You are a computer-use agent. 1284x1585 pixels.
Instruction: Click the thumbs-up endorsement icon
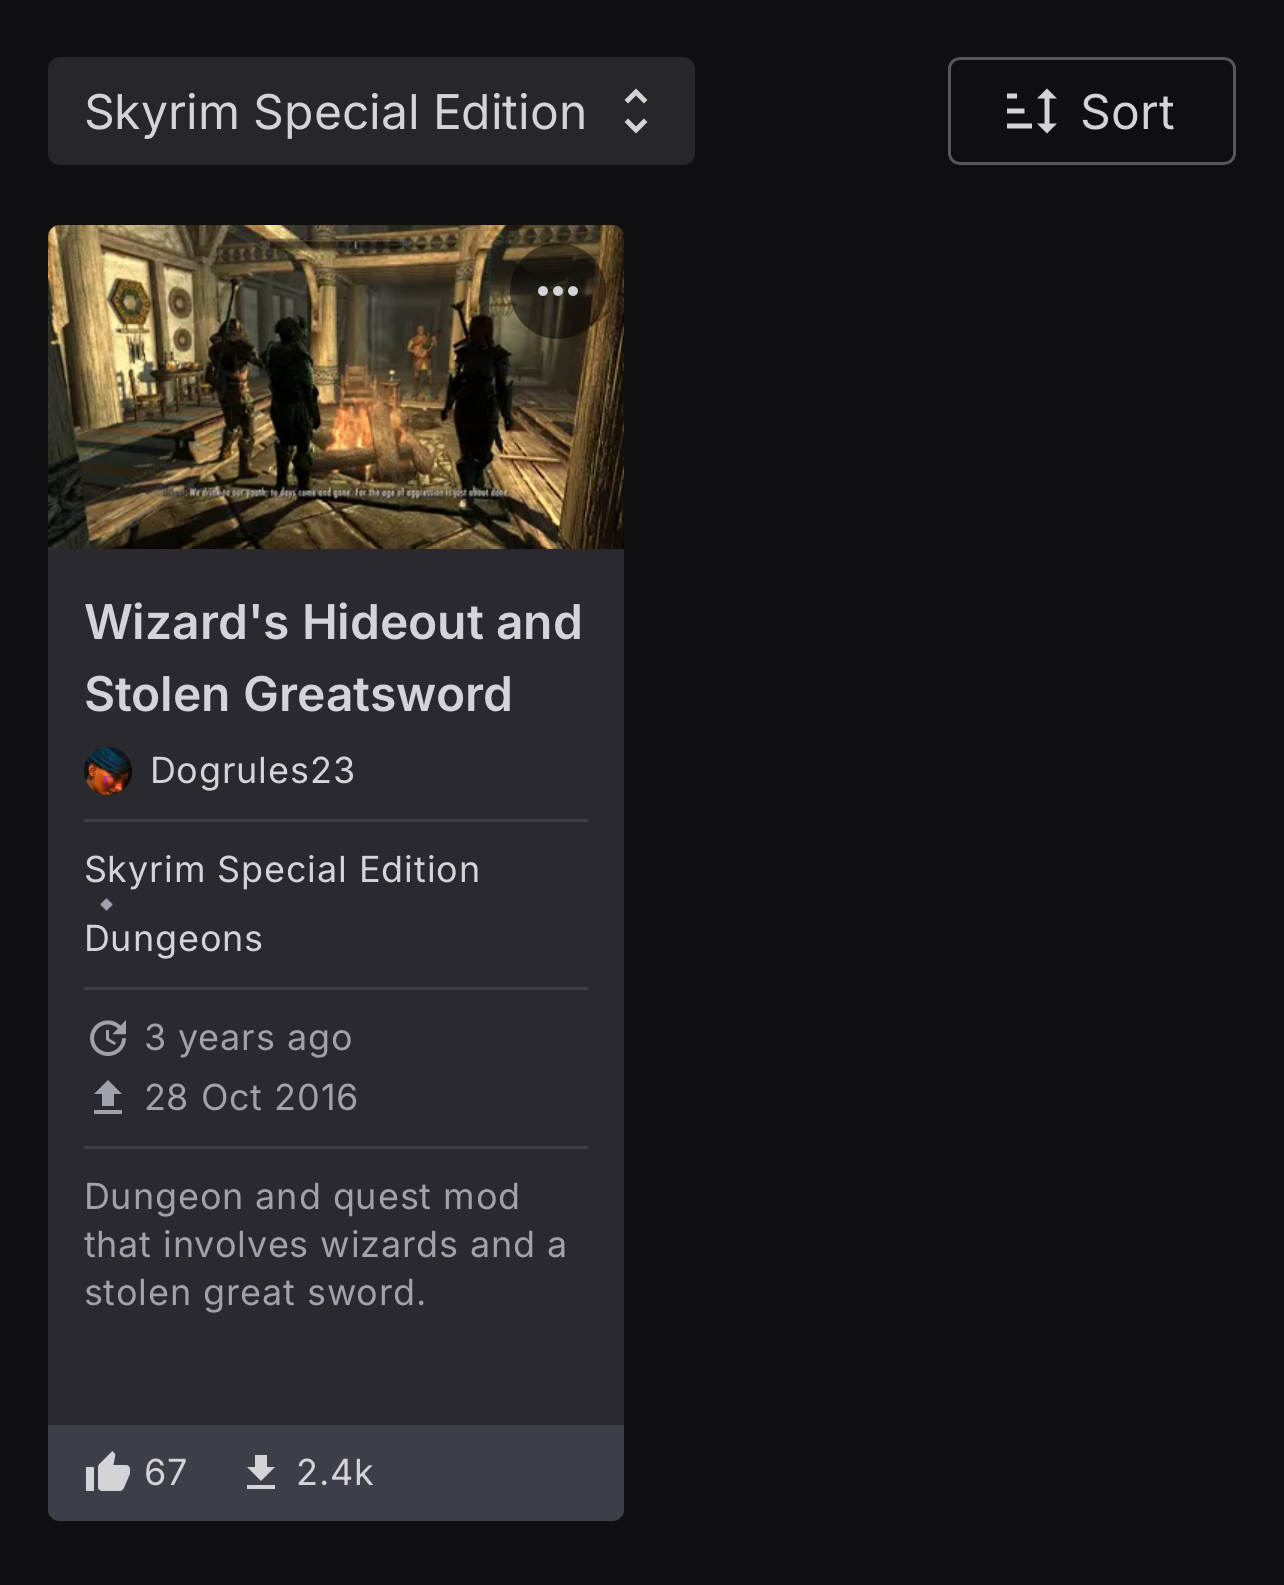click(x=108, y=1472)
